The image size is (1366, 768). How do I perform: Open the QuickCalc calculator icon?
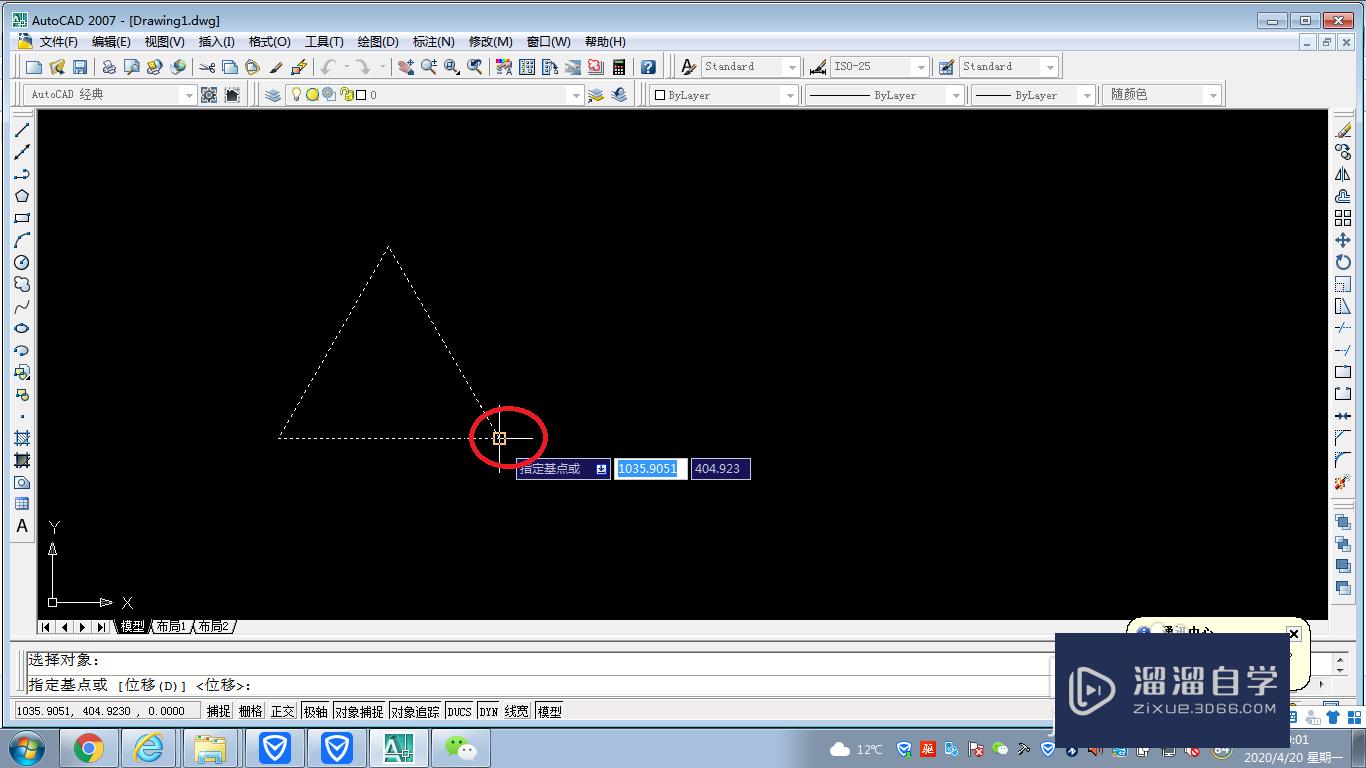[619, 67]
